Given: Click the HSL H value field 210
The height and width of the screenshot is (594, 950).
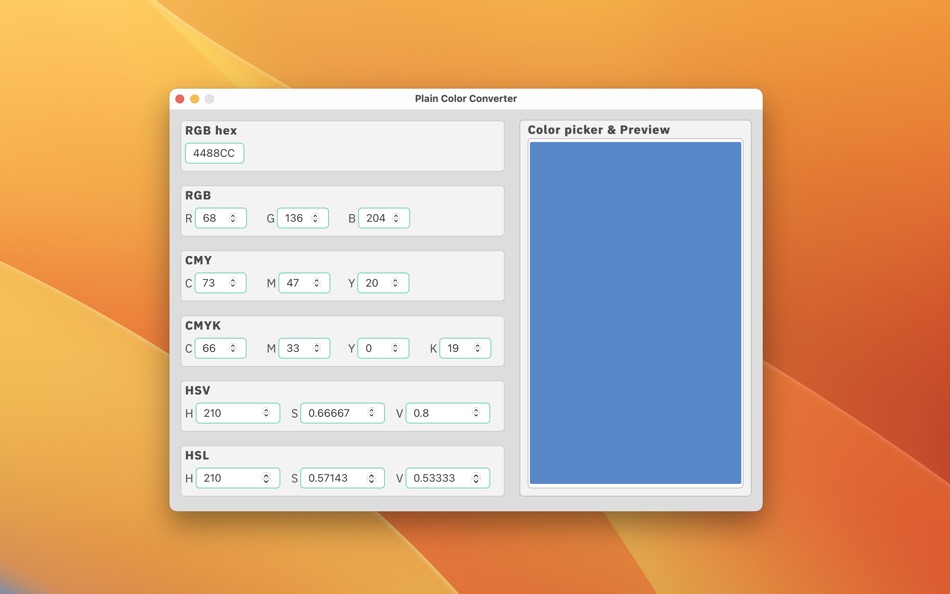Looking at the screenshot, I should (x=238, y=478).
